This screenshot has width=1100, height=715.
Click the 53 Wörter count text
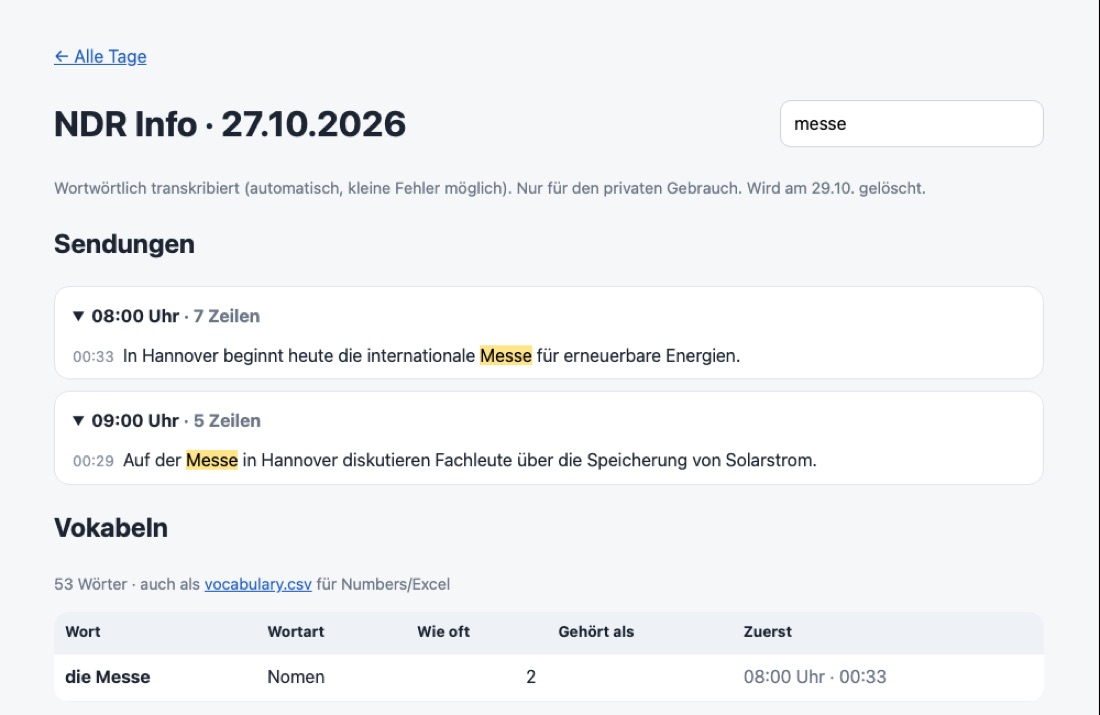pos(90,584)
